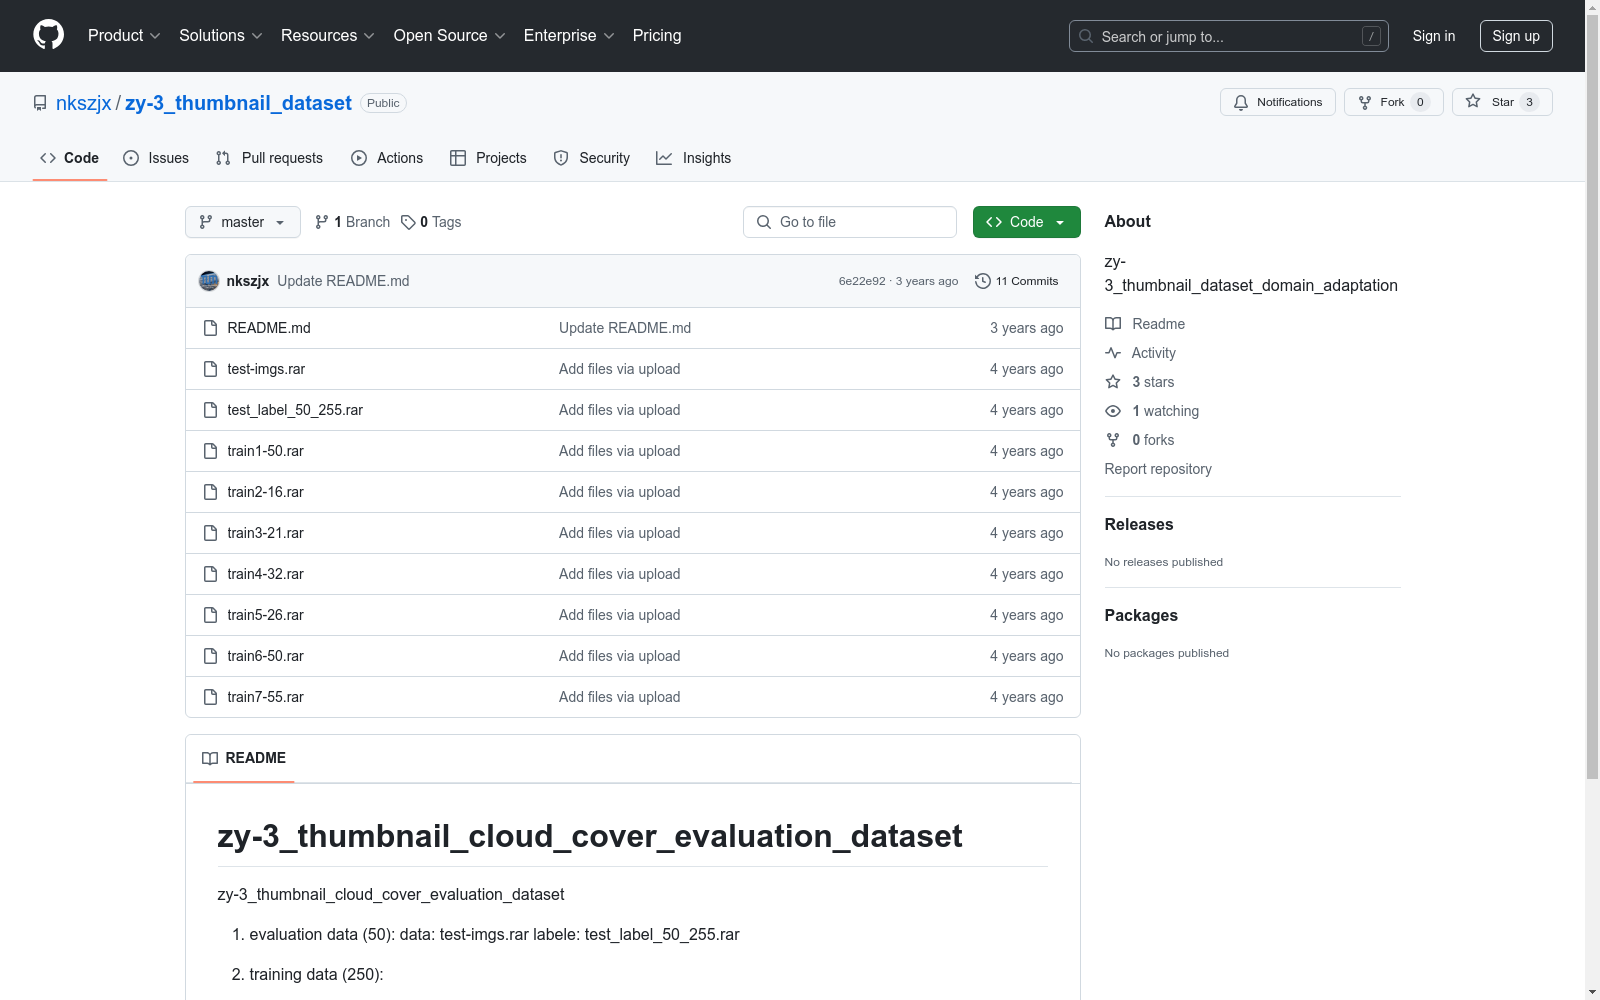Click the Fork count badge 0
1600x1000 pixels.
click(x=1420, y=102)
